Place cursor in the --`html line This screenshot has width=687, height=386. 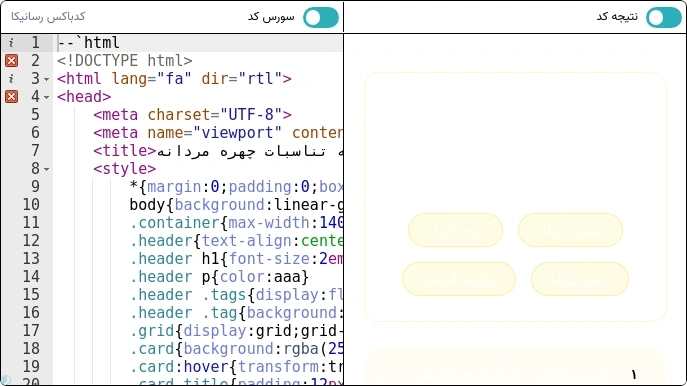tap(89, 42)
